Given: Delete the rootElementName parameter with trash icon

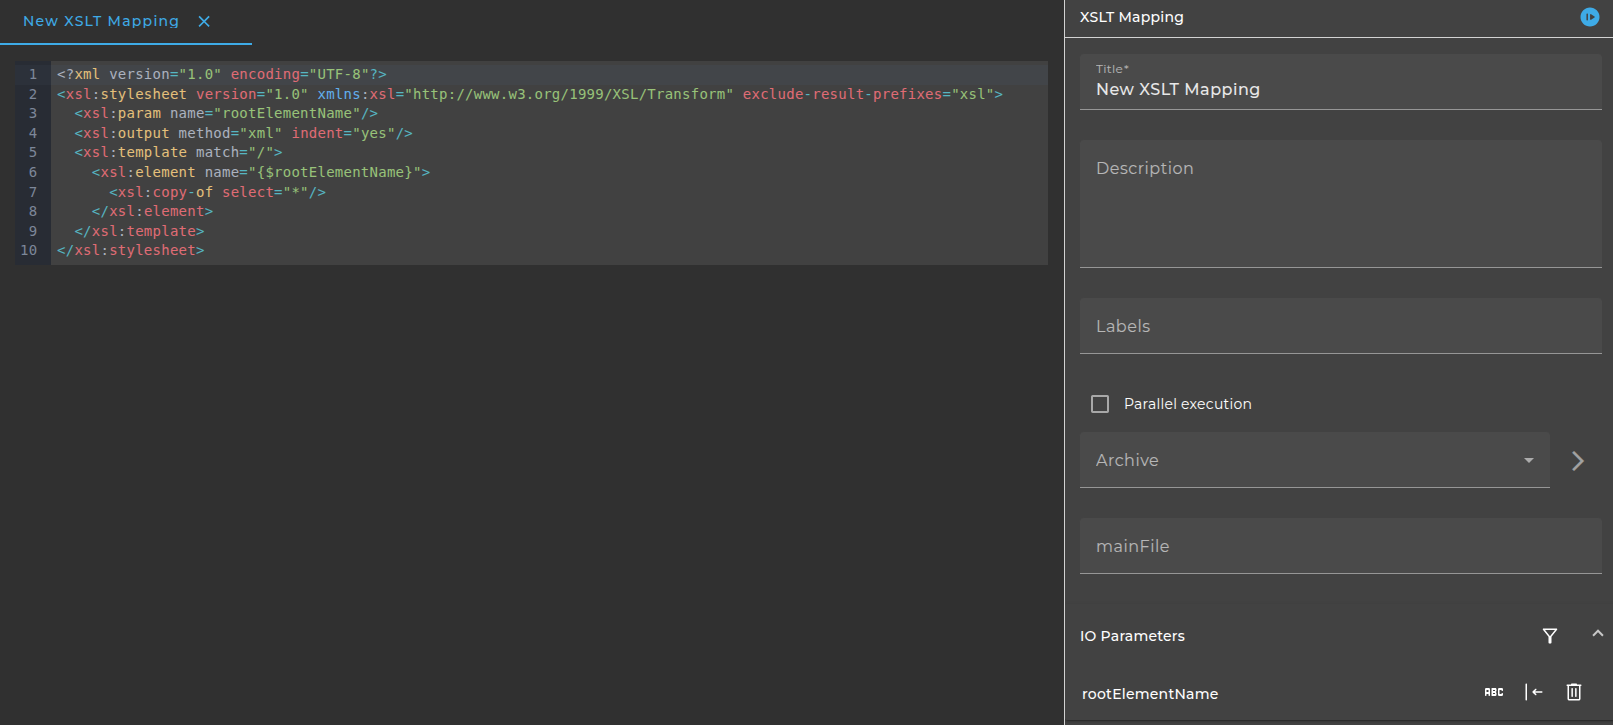Looking at the screenshot, I should point(1574,692).
